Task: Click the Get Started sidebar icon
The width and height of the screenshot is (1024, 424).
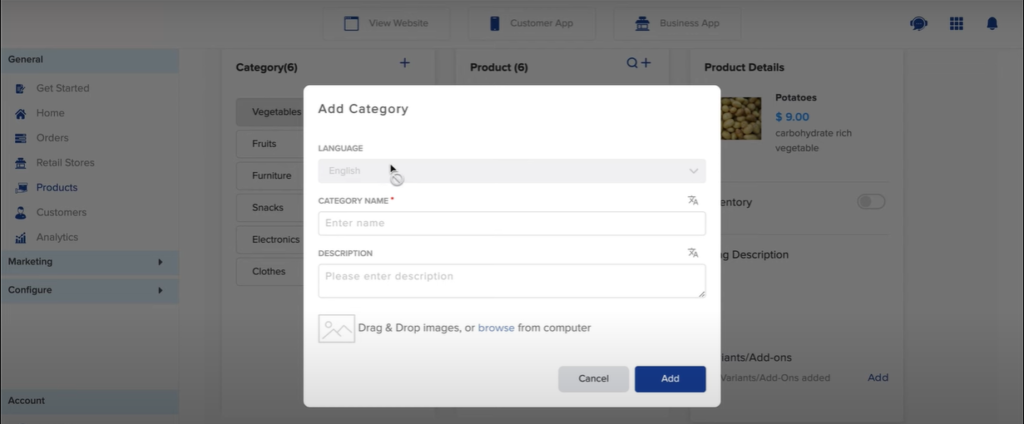Action: [x=20, y=88]
